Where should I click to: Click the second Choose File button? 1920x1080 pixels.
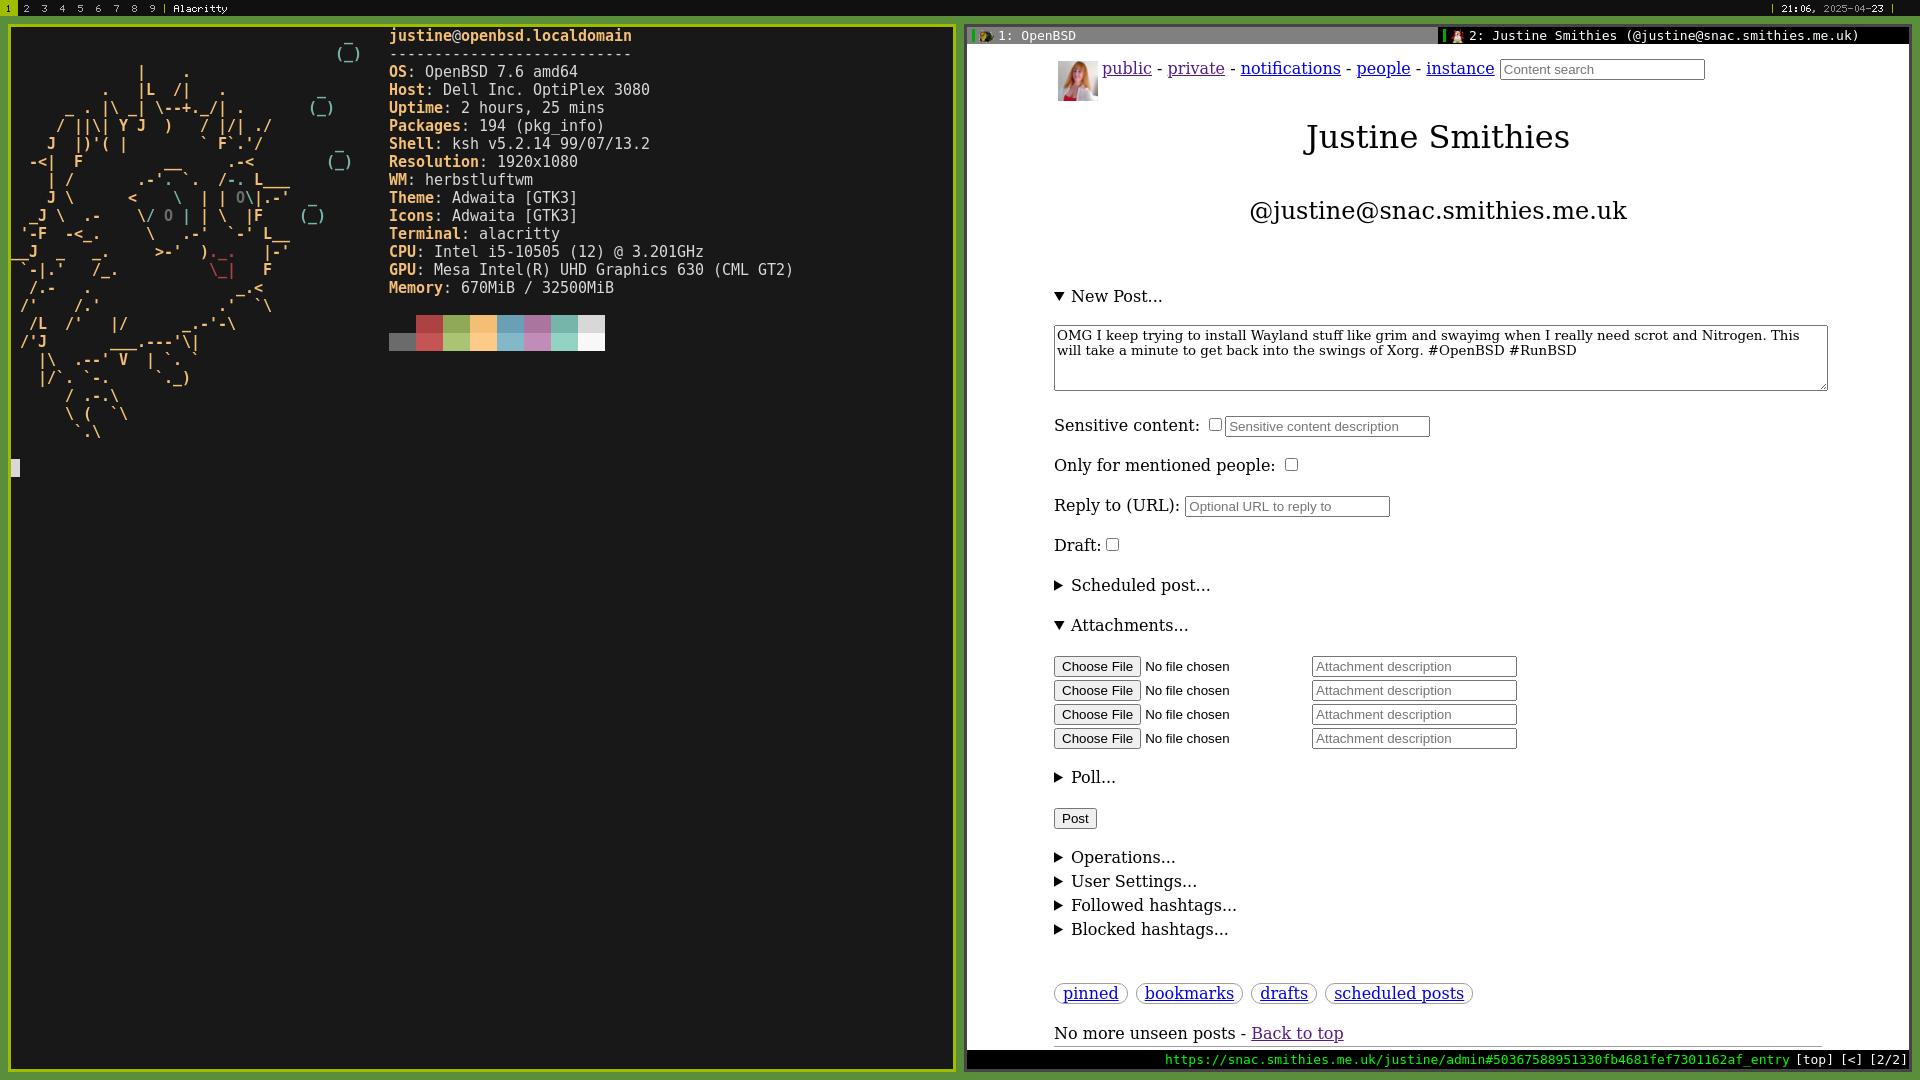(x=1097, y=690)
